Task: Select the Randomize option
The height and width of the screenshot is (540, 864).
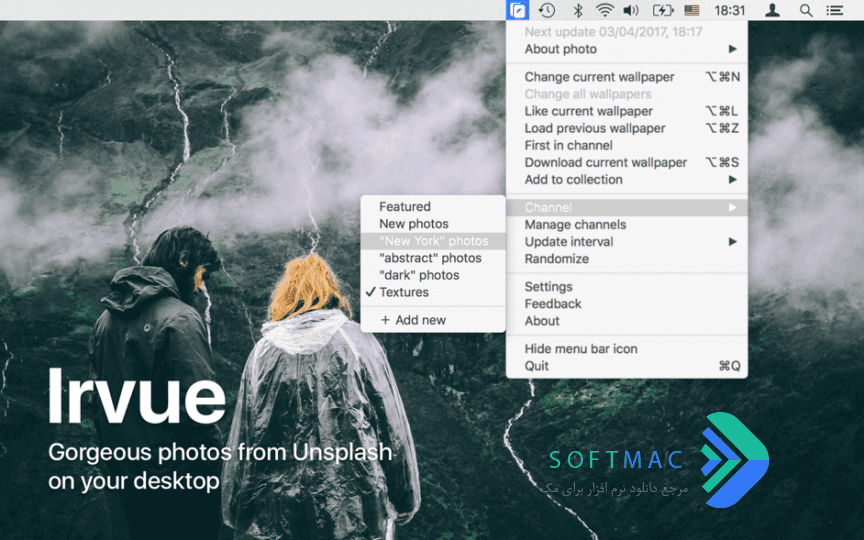Action: click(627, 258)
